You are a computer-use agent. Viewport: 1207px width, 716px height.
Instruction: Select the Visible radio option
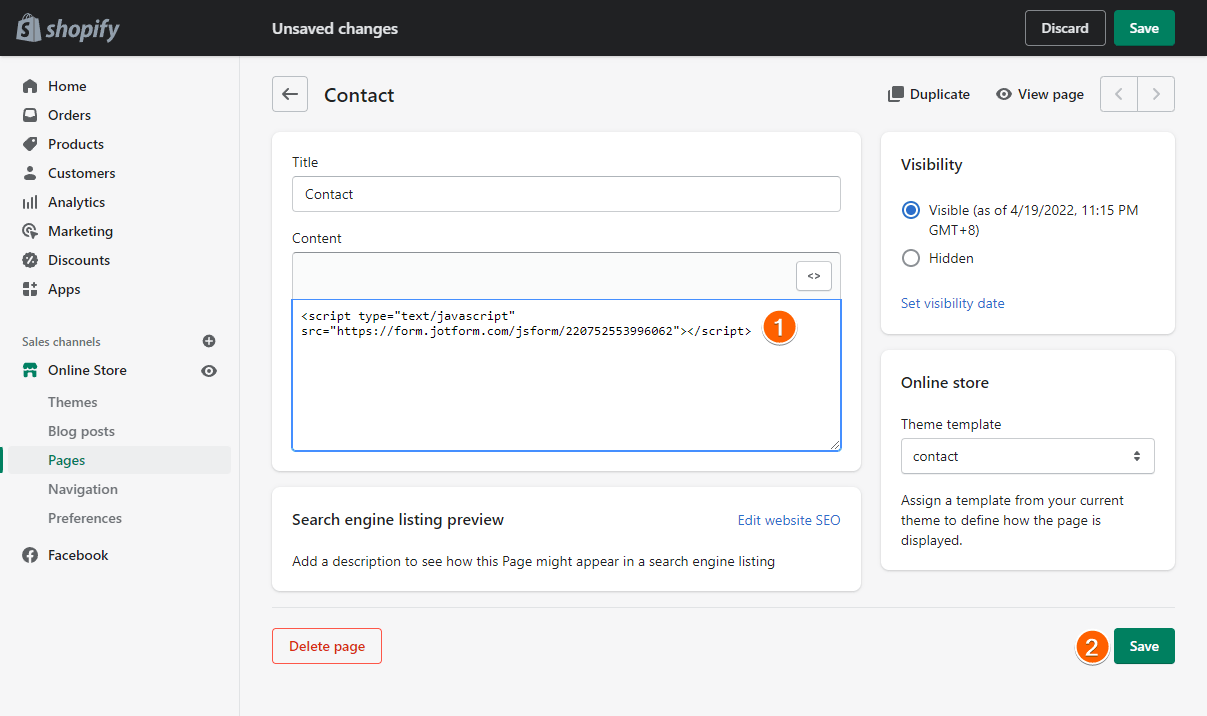point(911,211)
